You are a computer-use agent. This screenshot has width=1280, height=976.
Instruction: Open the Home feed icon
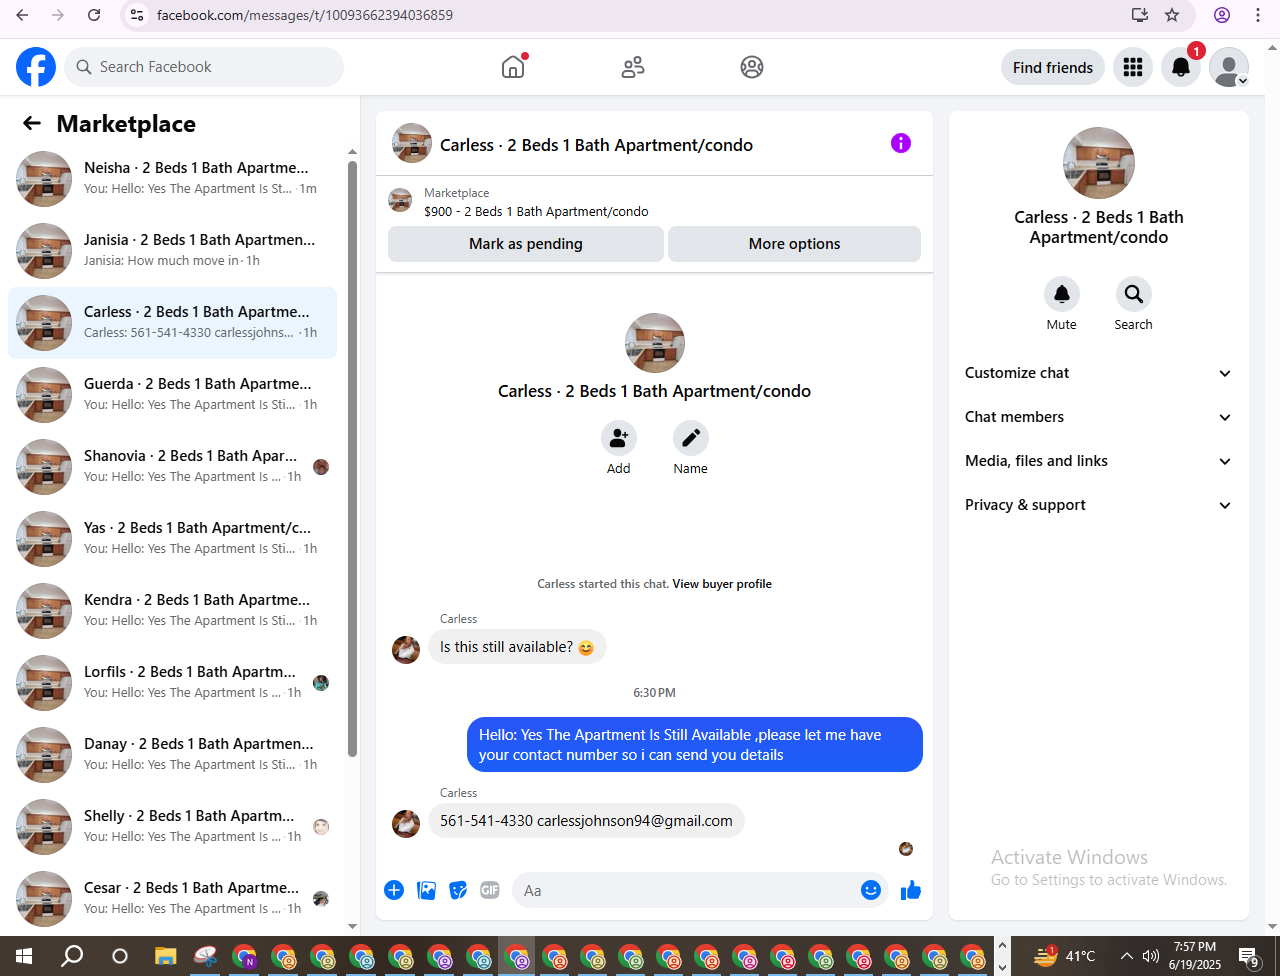[513, 67]
